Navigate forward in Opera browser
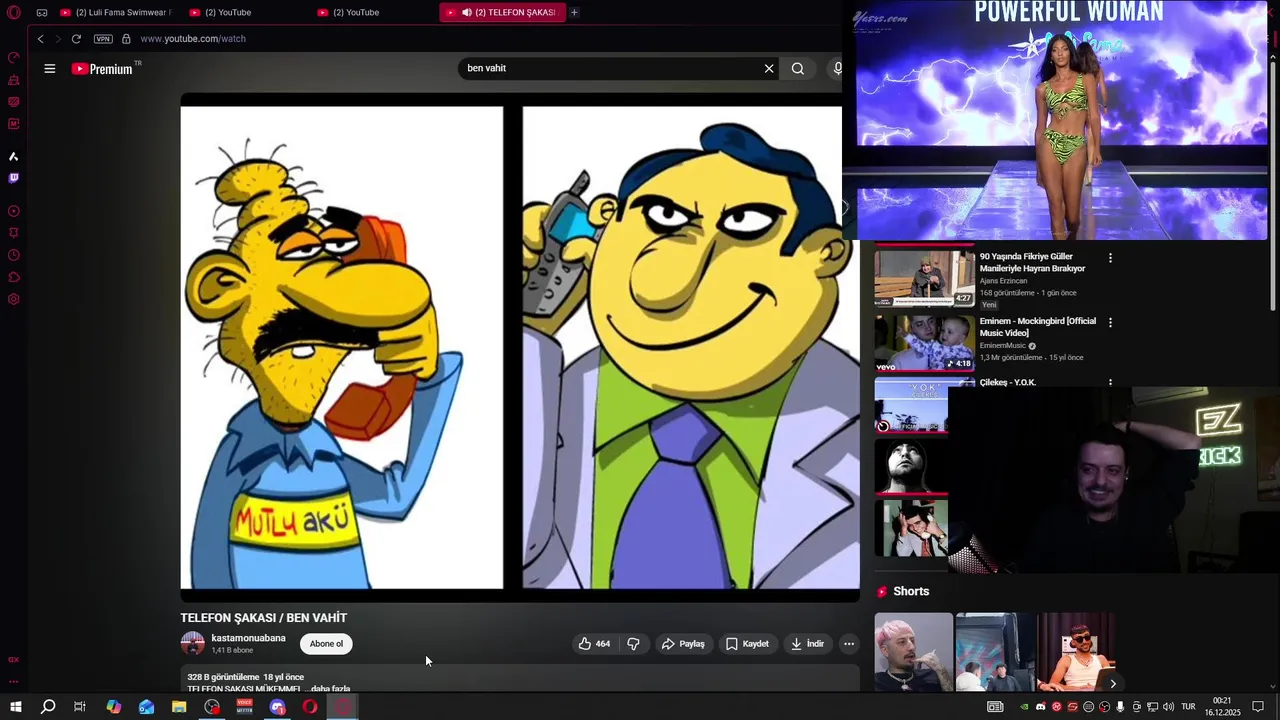This screenshot has width=1280, height=720. pos(58,39)
